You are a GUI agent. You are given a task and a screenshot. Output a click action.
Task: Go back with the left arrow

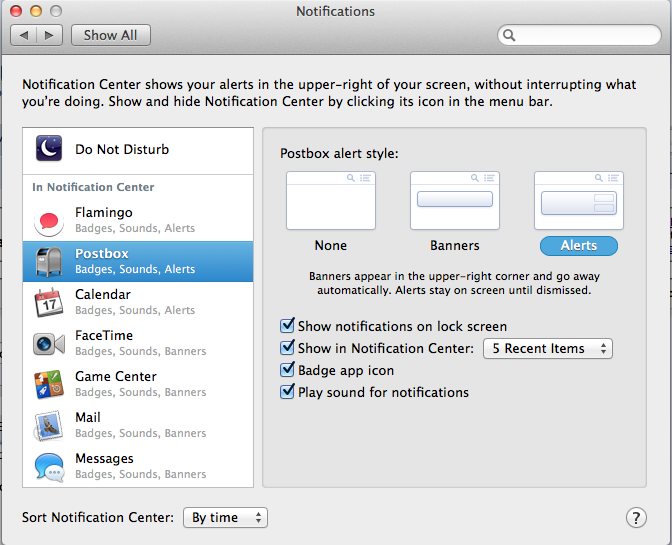click(x=24, y=35)
